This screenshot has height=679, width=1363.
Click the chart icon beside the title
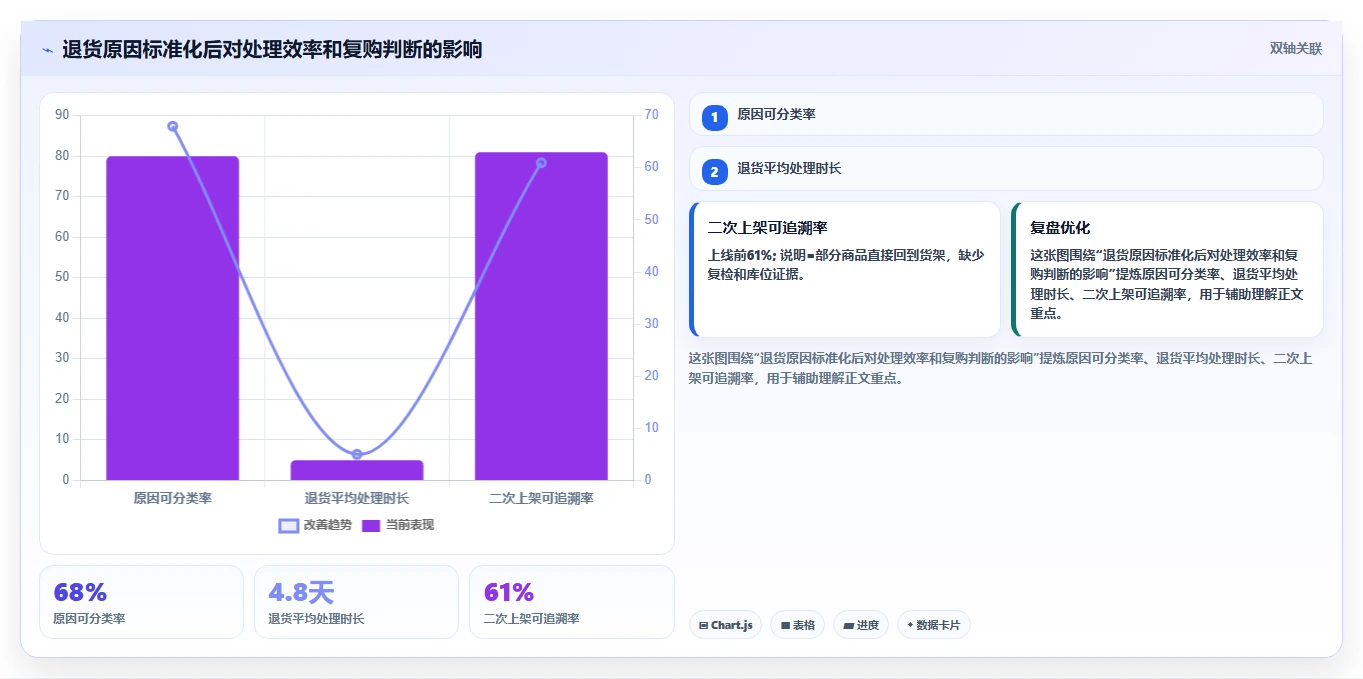point(47,49)
